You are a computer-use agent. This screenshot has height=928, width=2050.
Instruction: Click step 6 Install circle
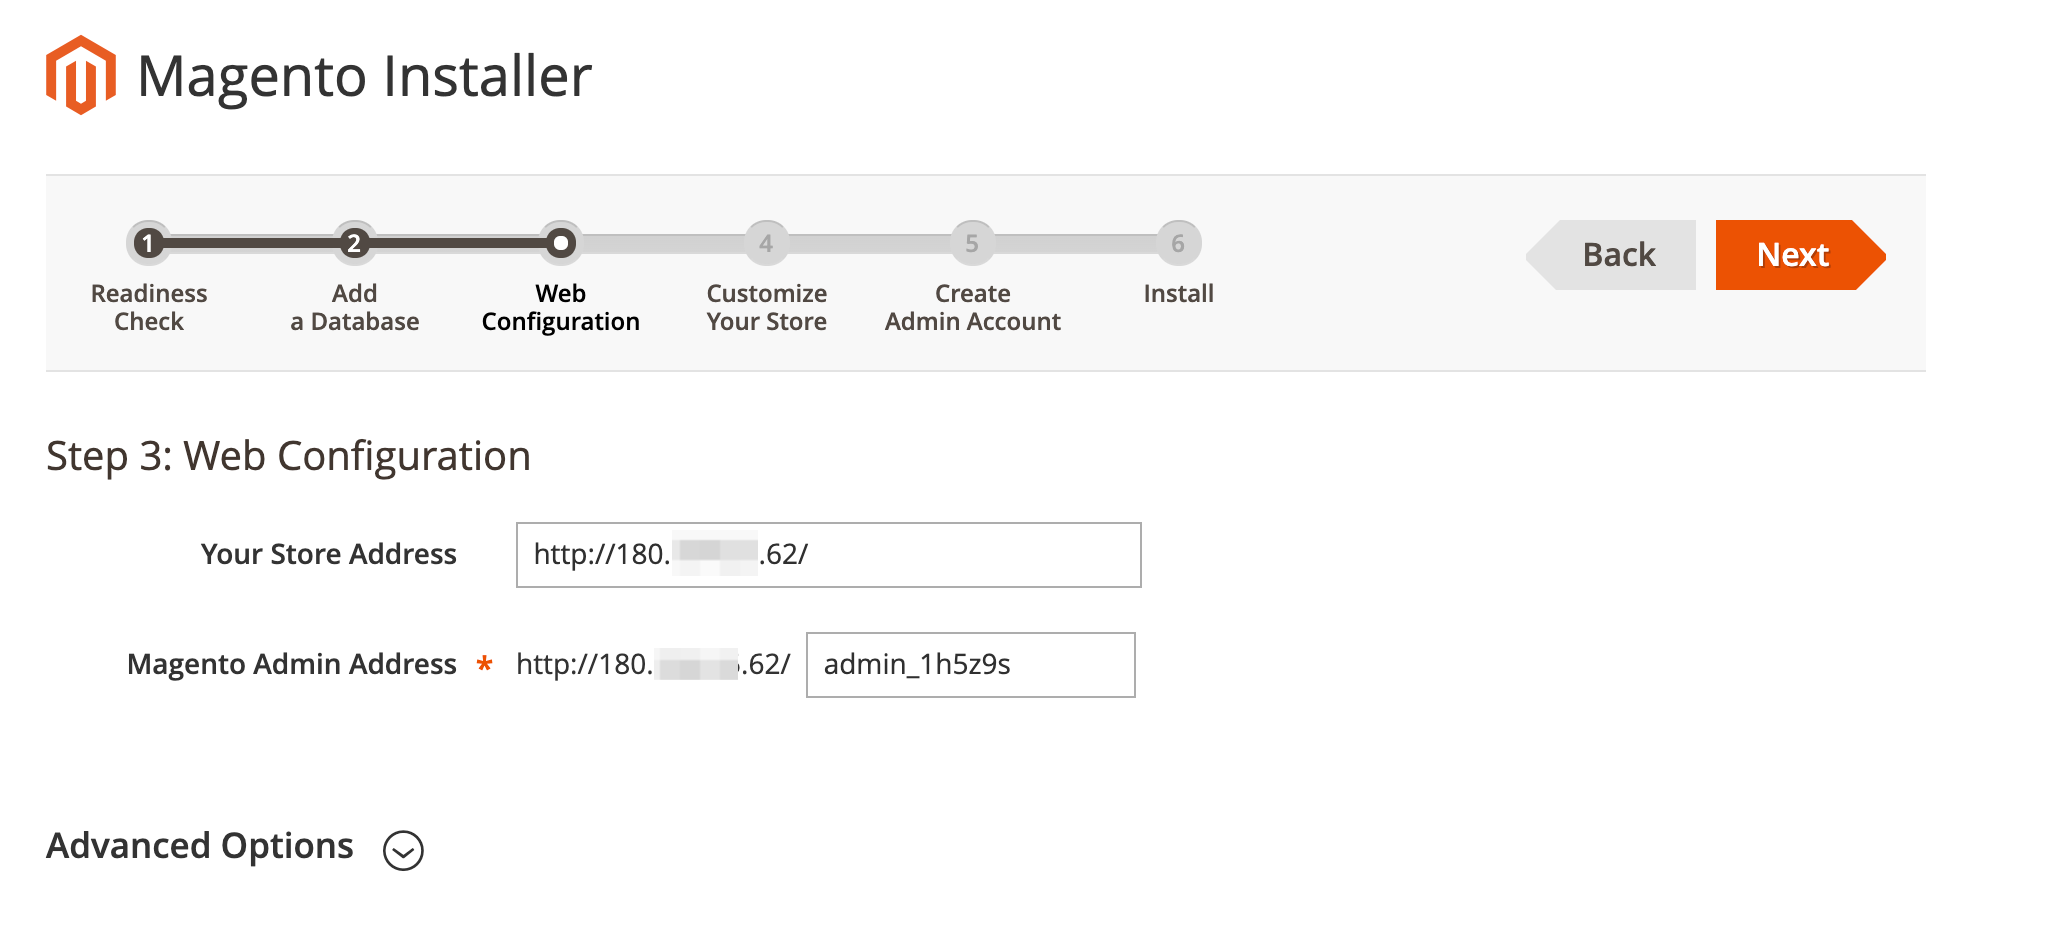(1178, 243)
